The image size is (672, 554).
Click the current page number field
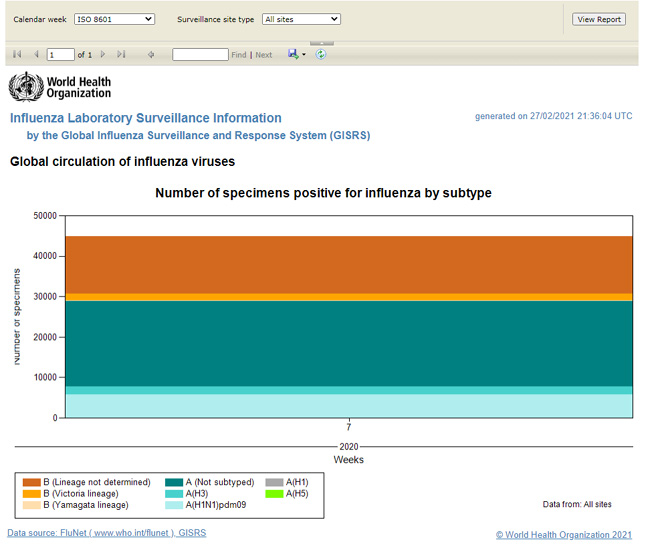point(60,55)
